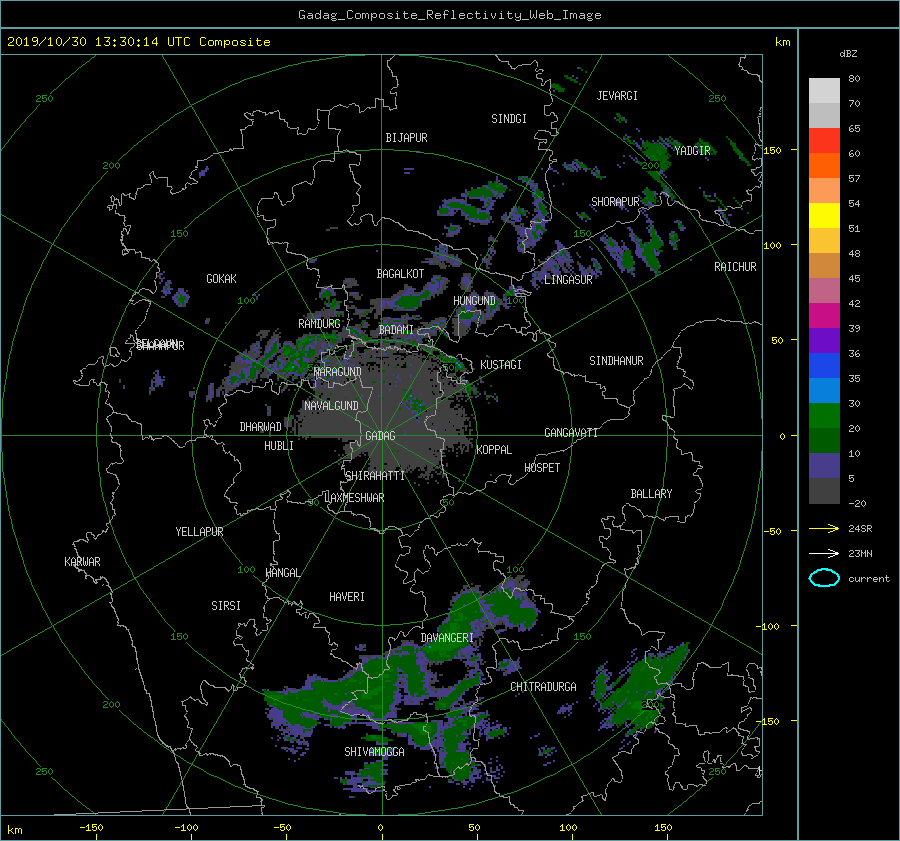Click the dBZ legend heading
The width and height of the screenshot is (900, 841).
[848, 53]
